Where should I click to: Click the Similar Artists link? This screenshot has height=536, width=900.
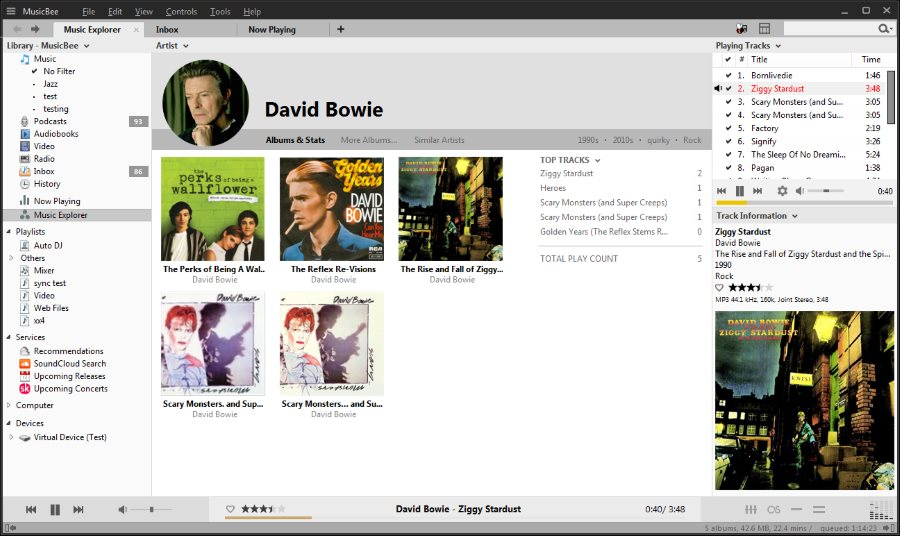[x=439, y=140]
